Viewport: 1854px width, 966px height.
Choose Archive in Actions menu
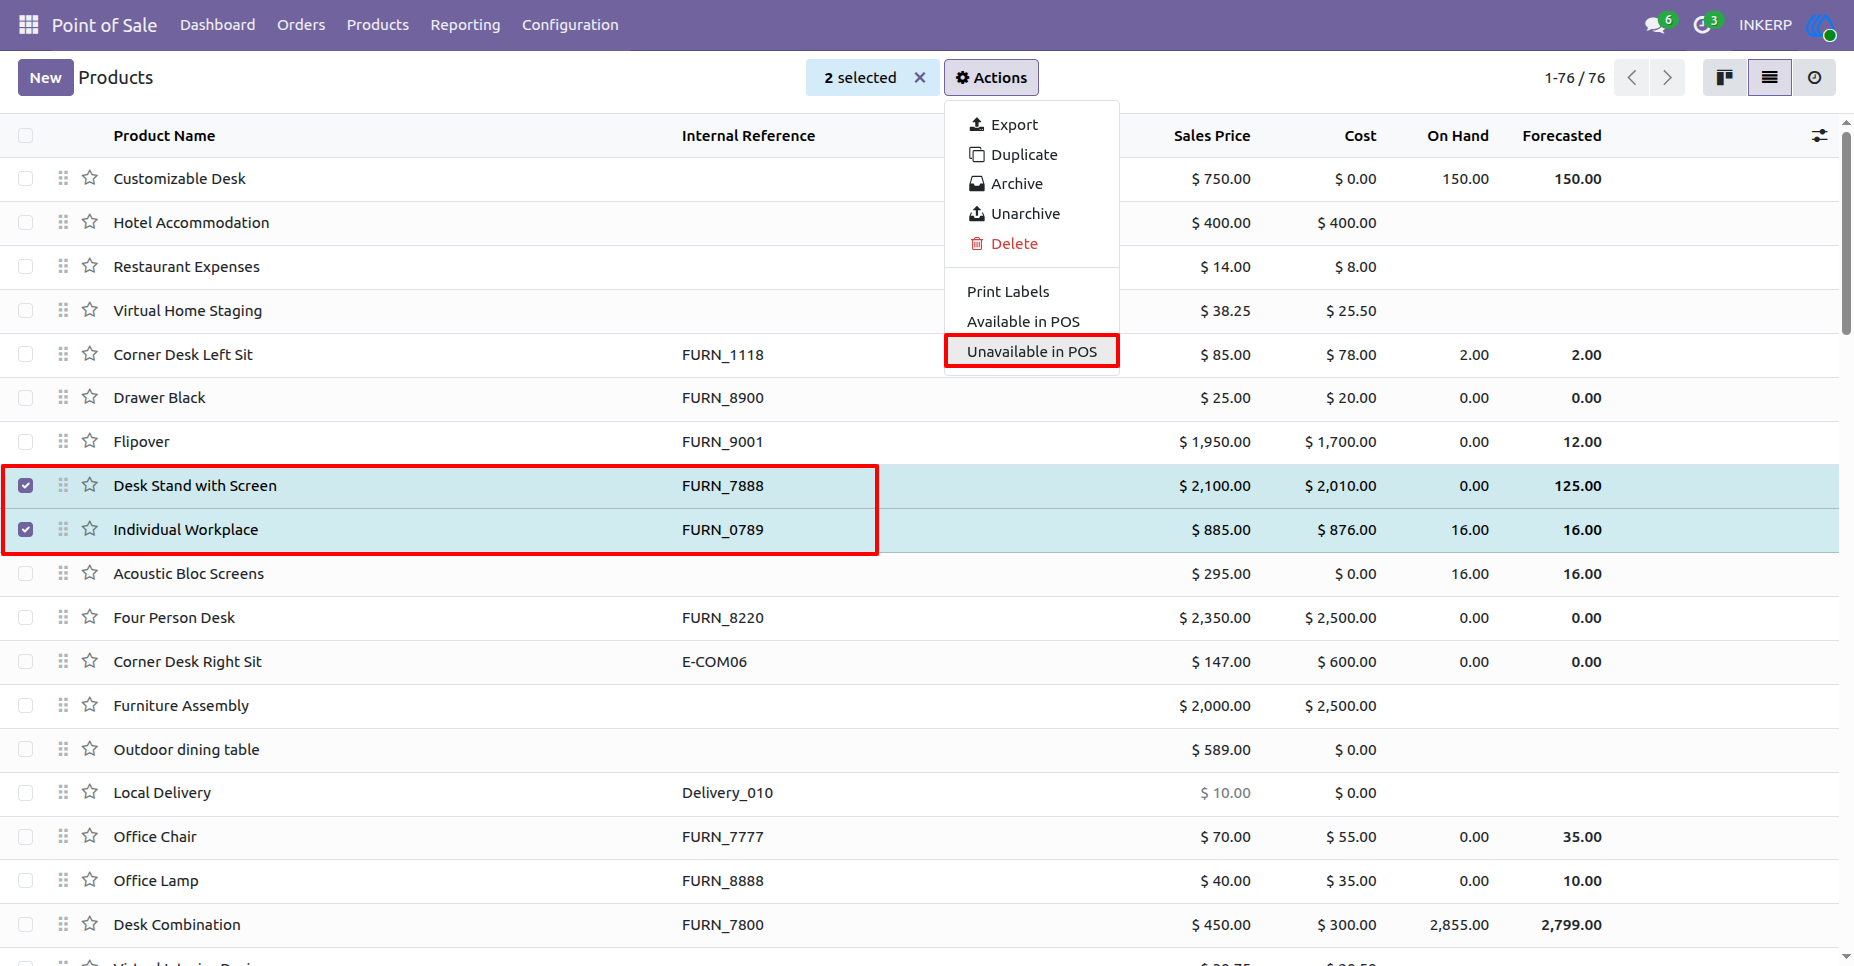coord(1032,183)
